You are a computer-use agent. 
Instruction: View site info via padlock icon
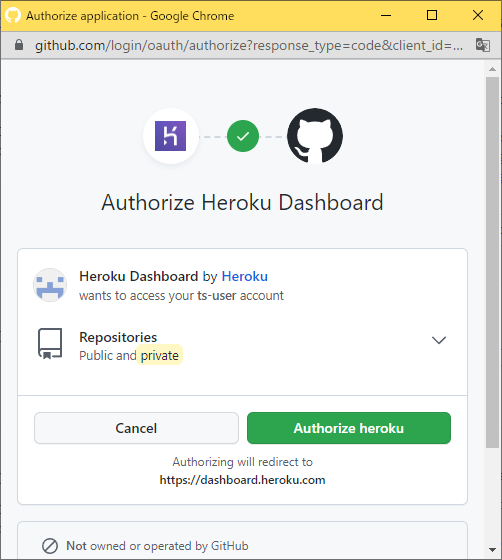click(x=19, y=45)
